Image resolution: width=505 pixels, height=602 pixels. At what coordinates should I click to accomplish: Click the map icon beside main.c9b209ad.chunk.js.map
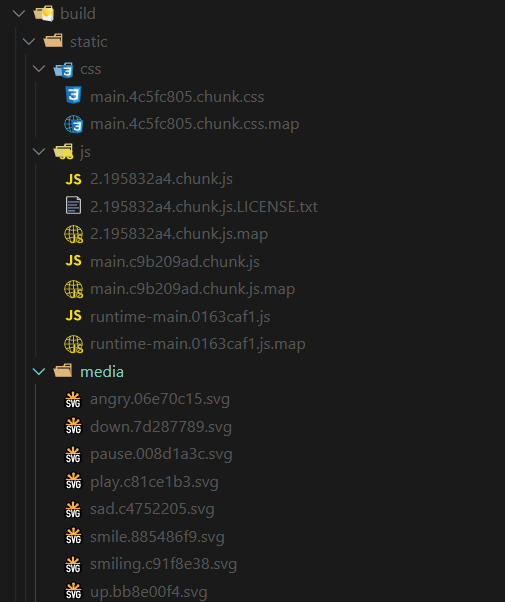(73, 289)
